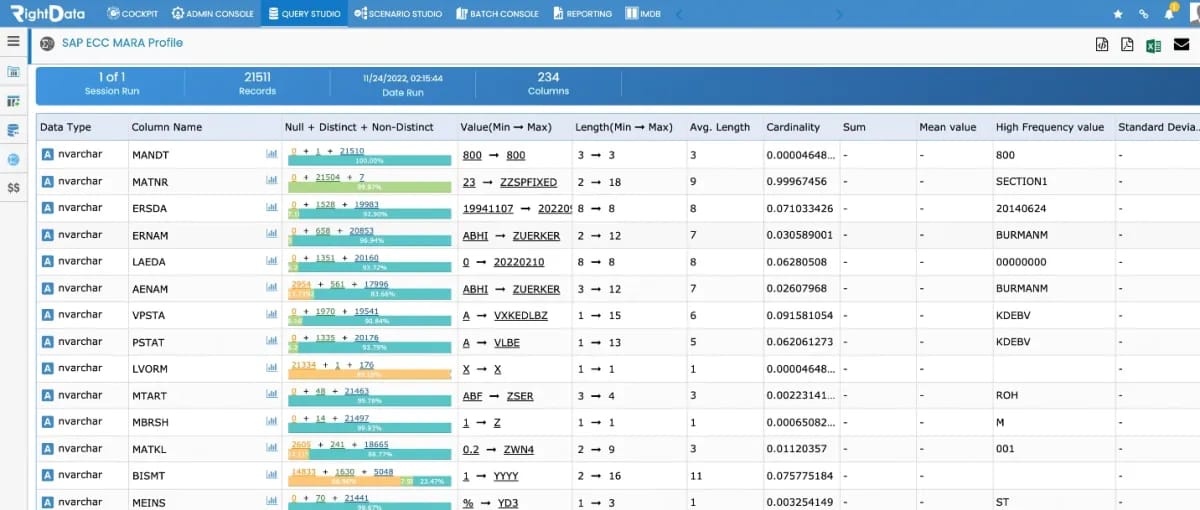Screen dimensions: 1200x510
Task: Click the profile icon beside SAP ECC MARA Profile
Action: pos(47,43)
